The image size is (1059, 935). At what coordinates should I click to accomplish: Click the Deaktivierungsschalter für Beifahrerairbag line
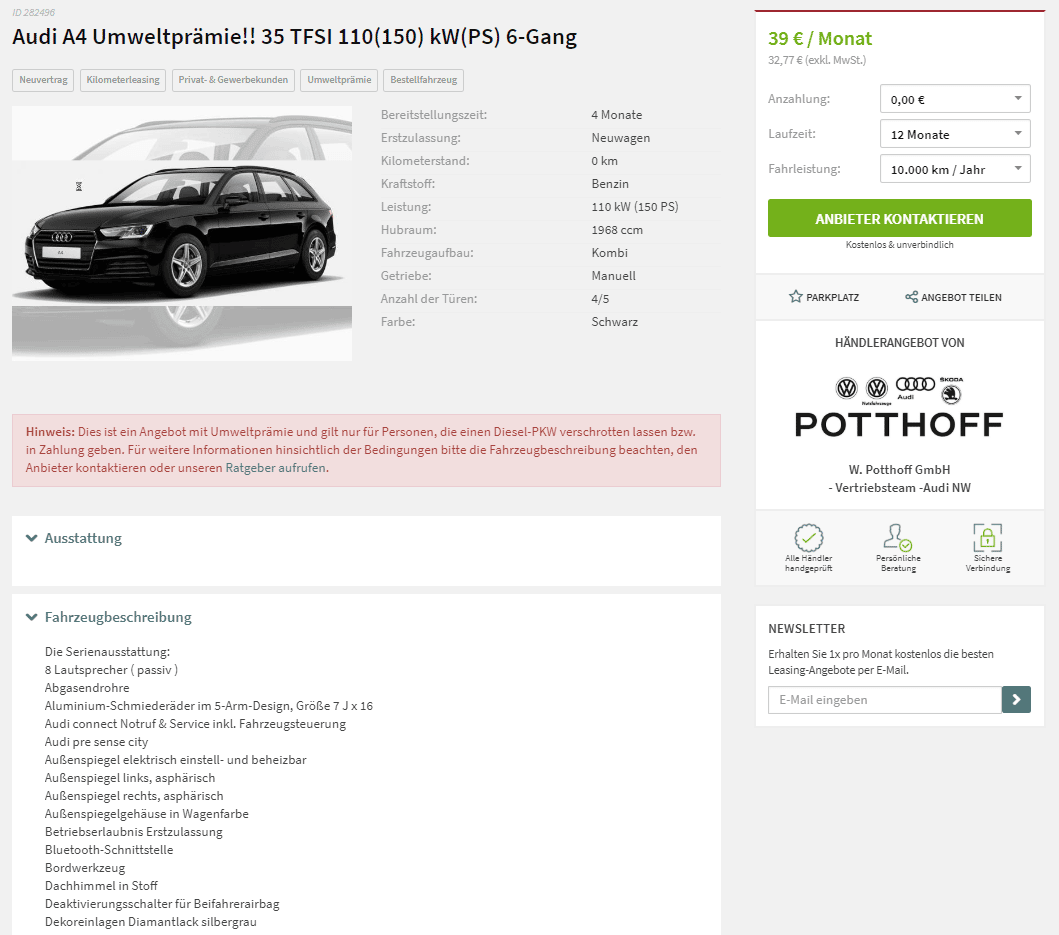[162, 904]
